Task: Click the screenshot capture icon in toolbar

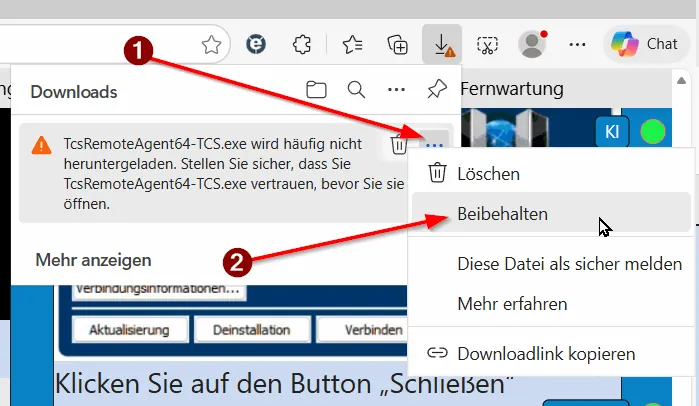Action: (487, 44)
